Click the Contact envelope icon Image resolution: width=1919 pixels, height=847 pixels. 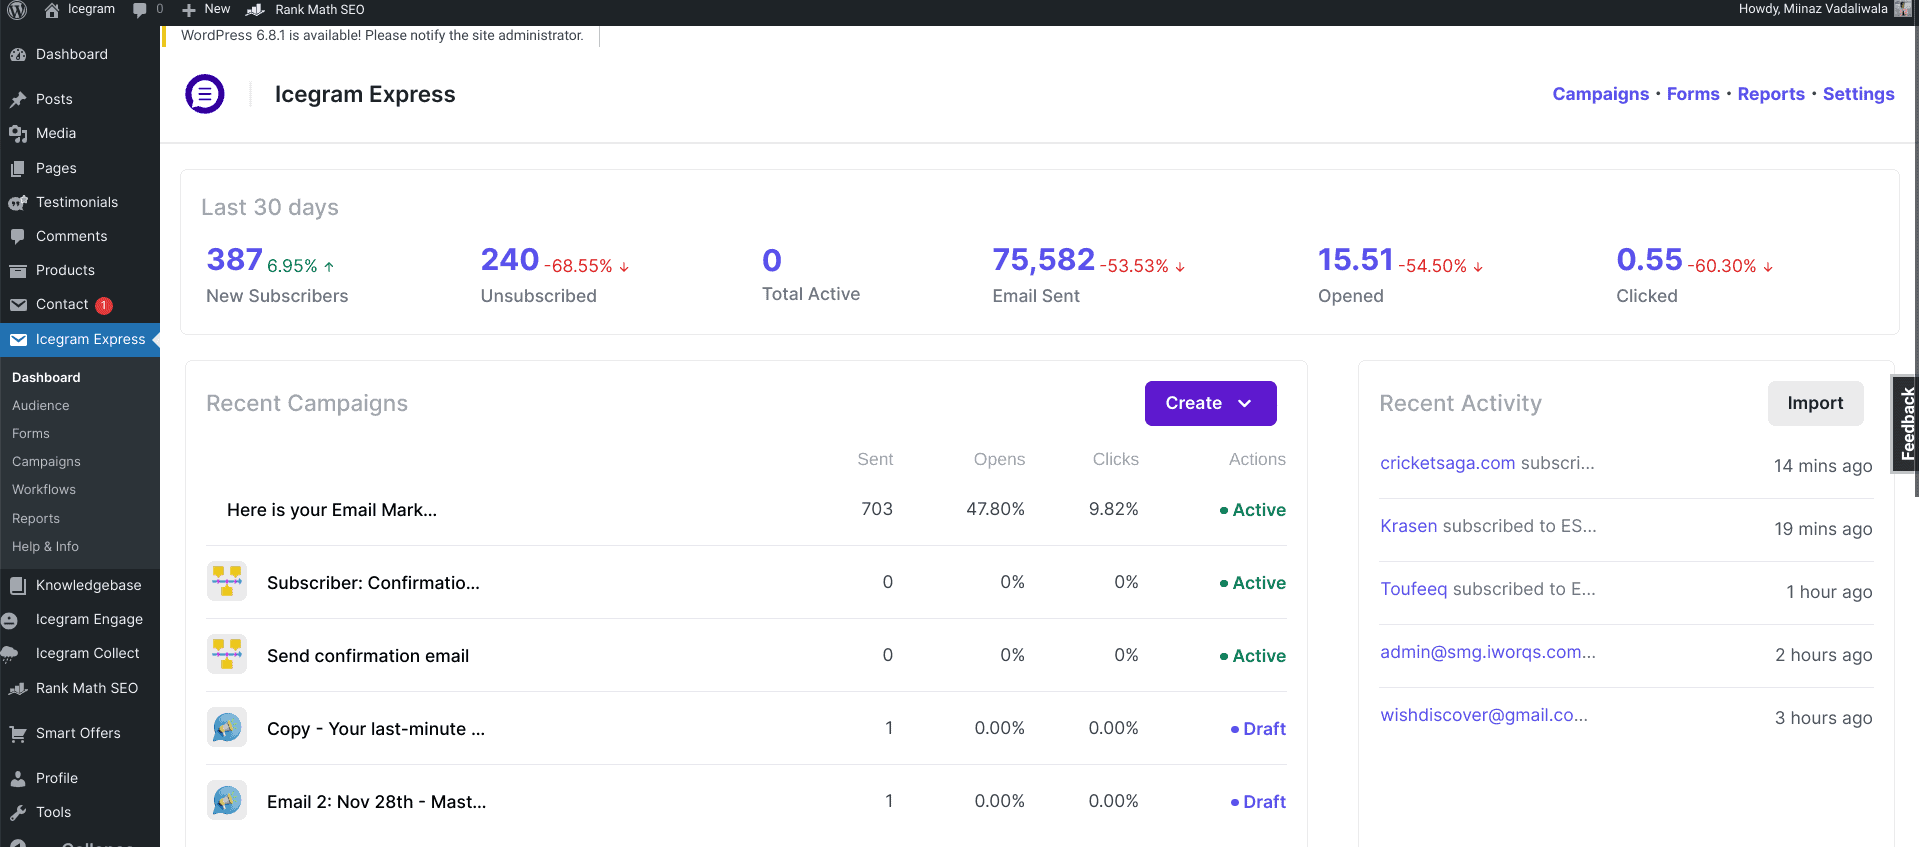tap(18, 305)
